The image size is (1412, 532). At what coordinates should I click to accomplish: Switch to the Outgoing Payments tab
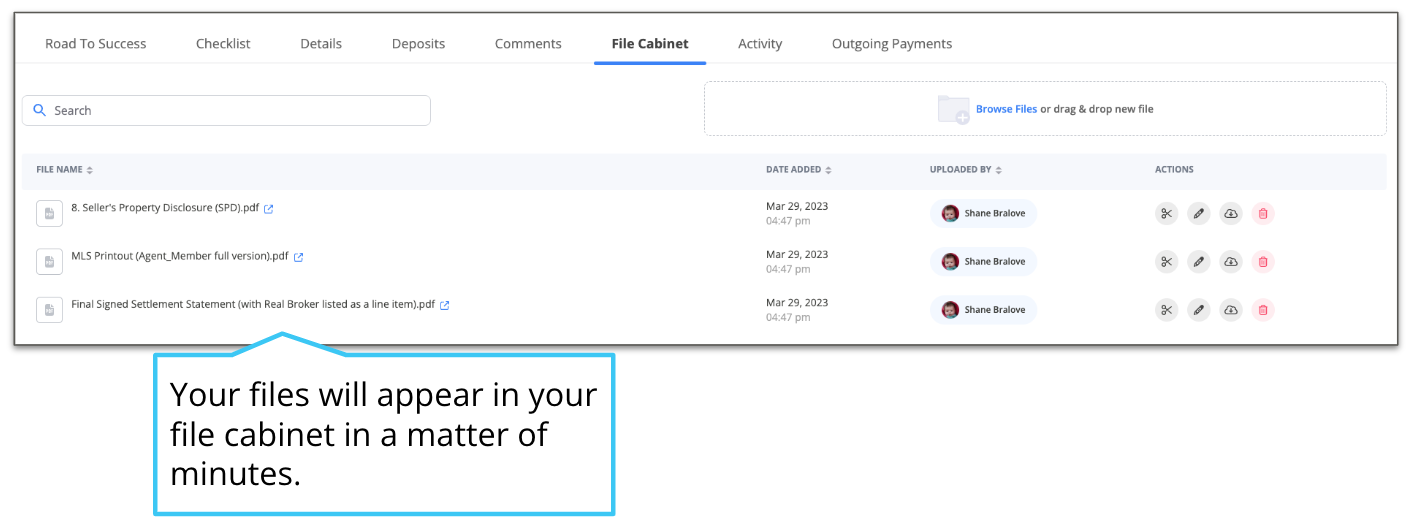(x=892, y=44)
